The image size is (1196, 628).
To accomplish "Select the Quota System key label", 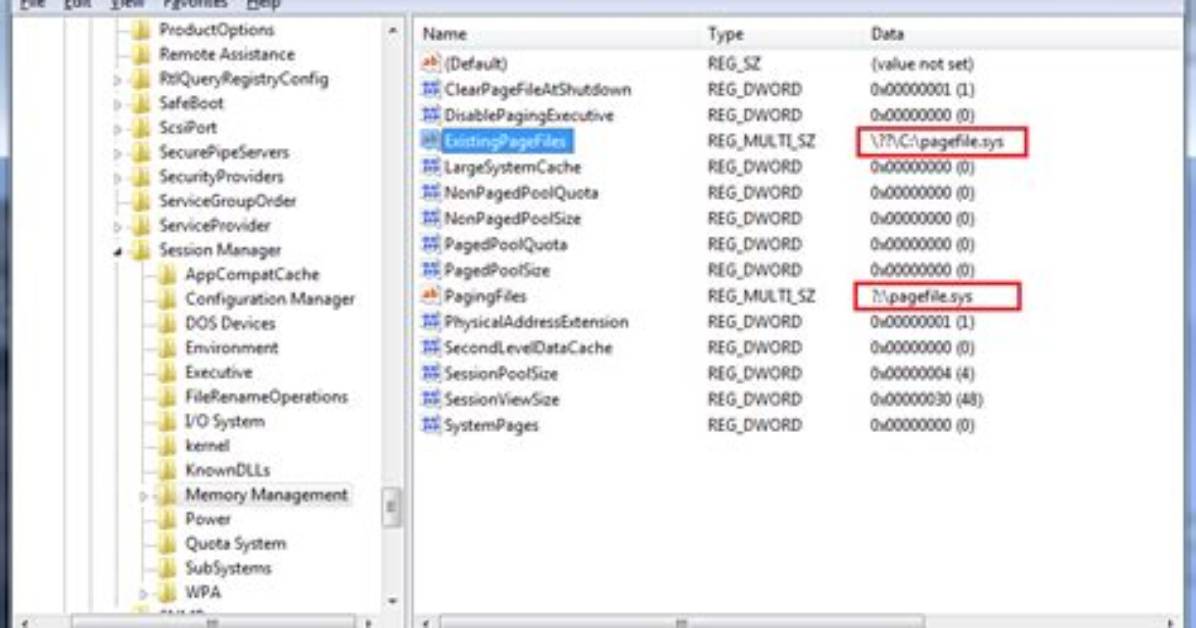I will pyautogui.click(x=235, y=543).
